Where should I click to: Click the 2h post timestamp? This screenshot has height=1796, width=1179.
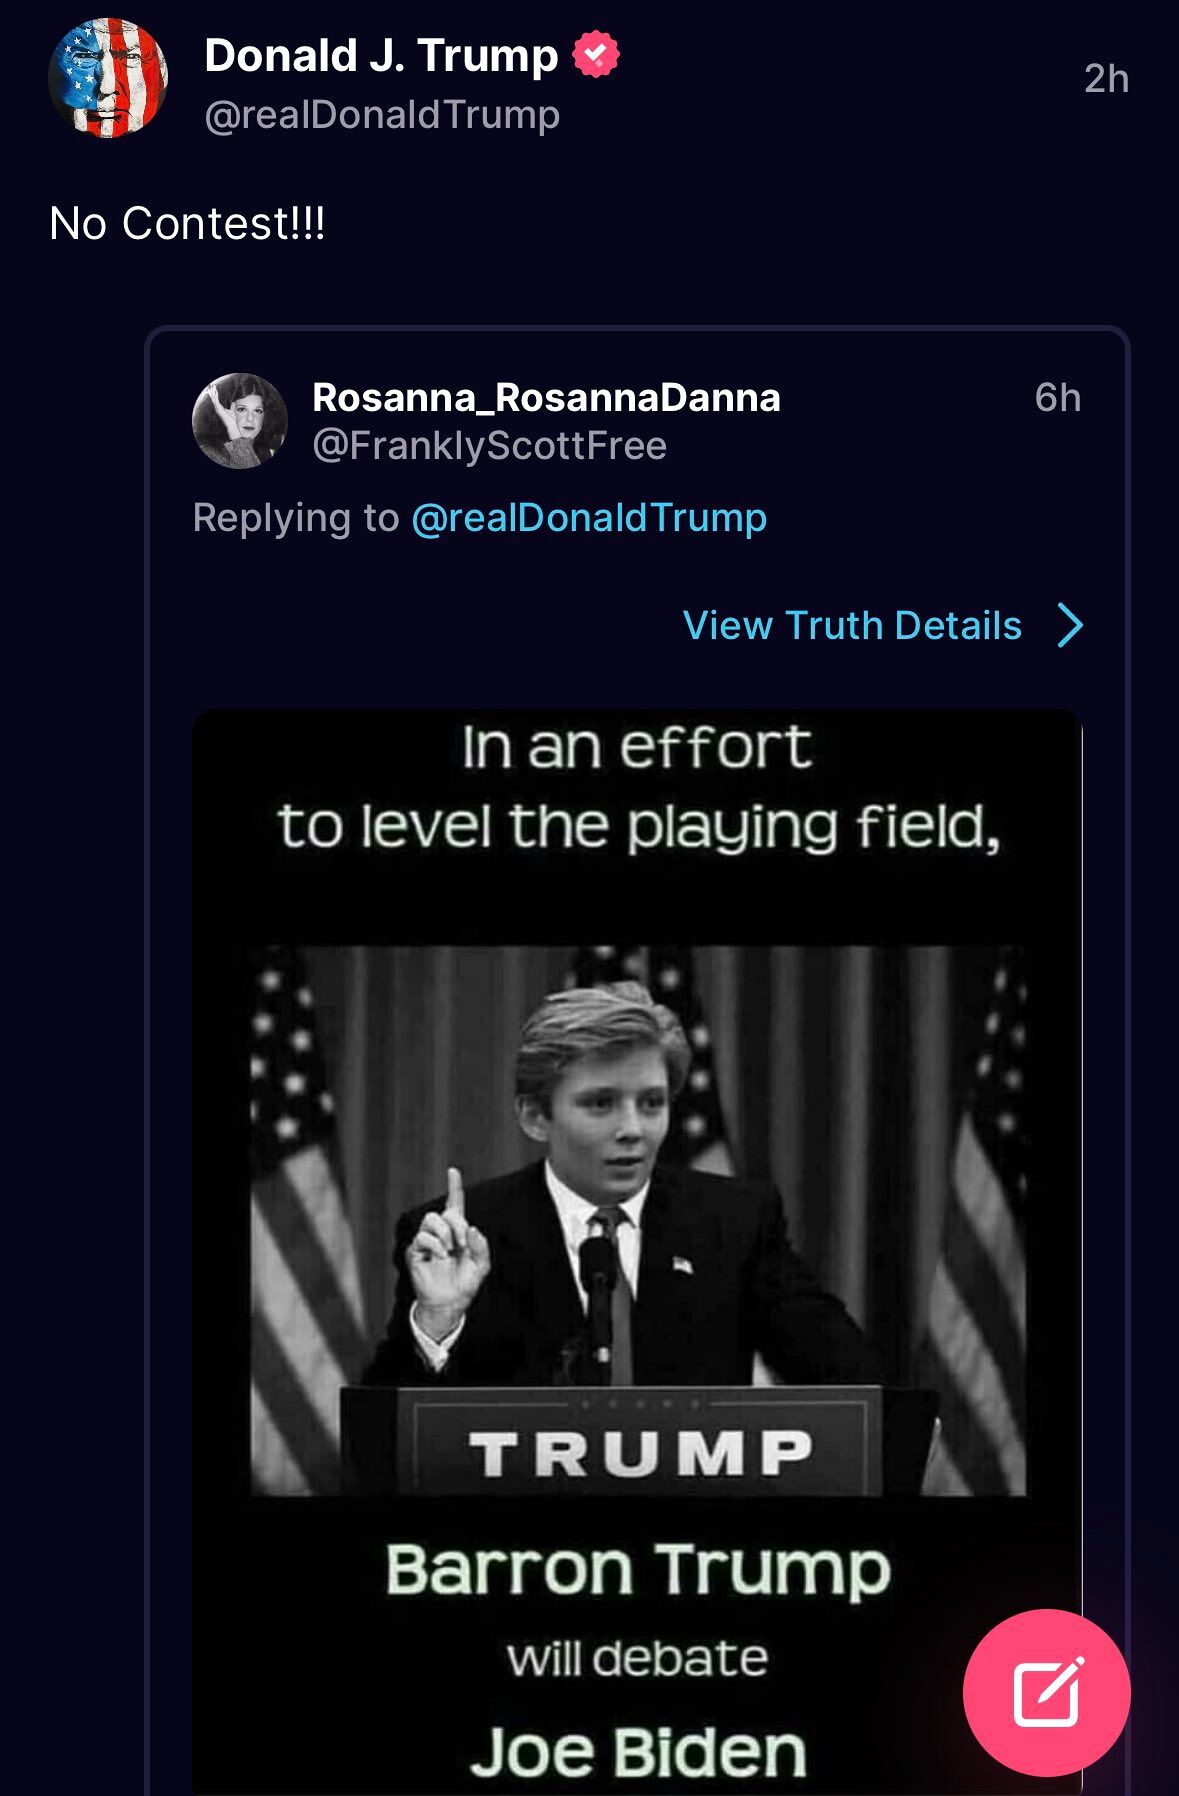click(x=1106, y=79)
